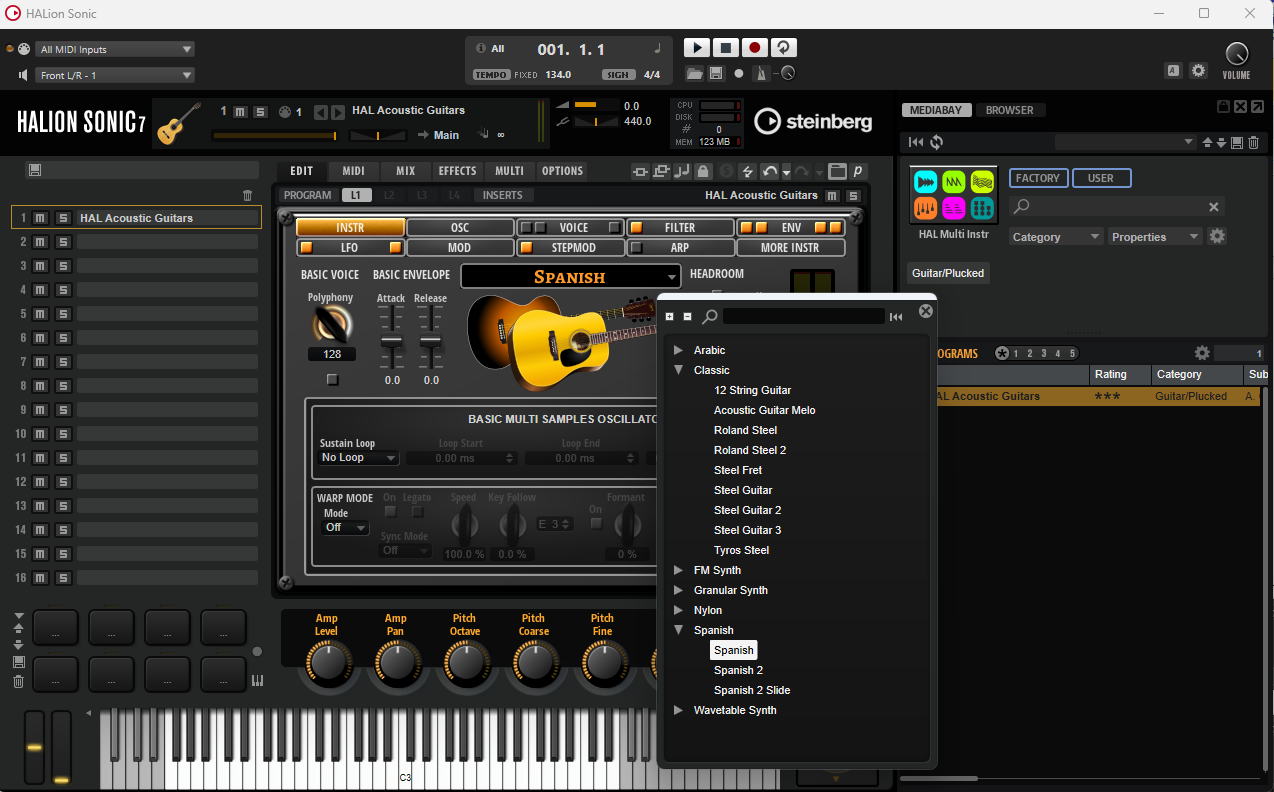Open the settings gear beside Volume
The image size is (1274, 792).
1199,70
